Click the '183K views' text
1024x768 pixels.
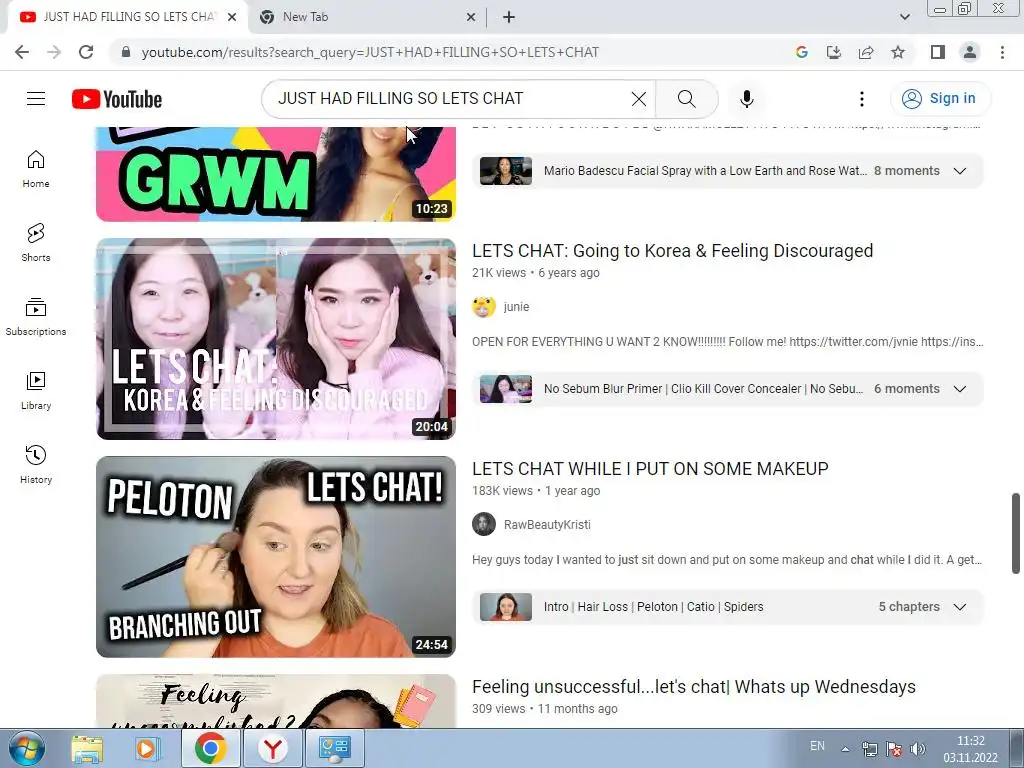(x=502, y=491)
